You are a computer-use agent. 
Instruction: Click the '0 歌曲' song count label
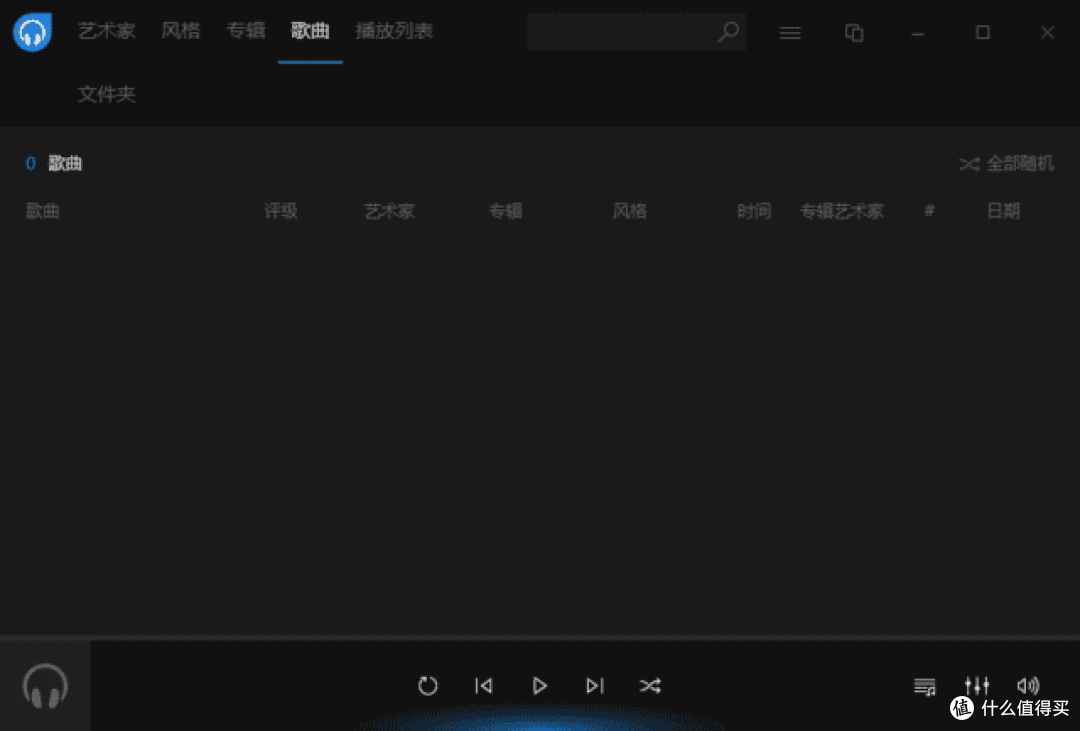point(54,163)
